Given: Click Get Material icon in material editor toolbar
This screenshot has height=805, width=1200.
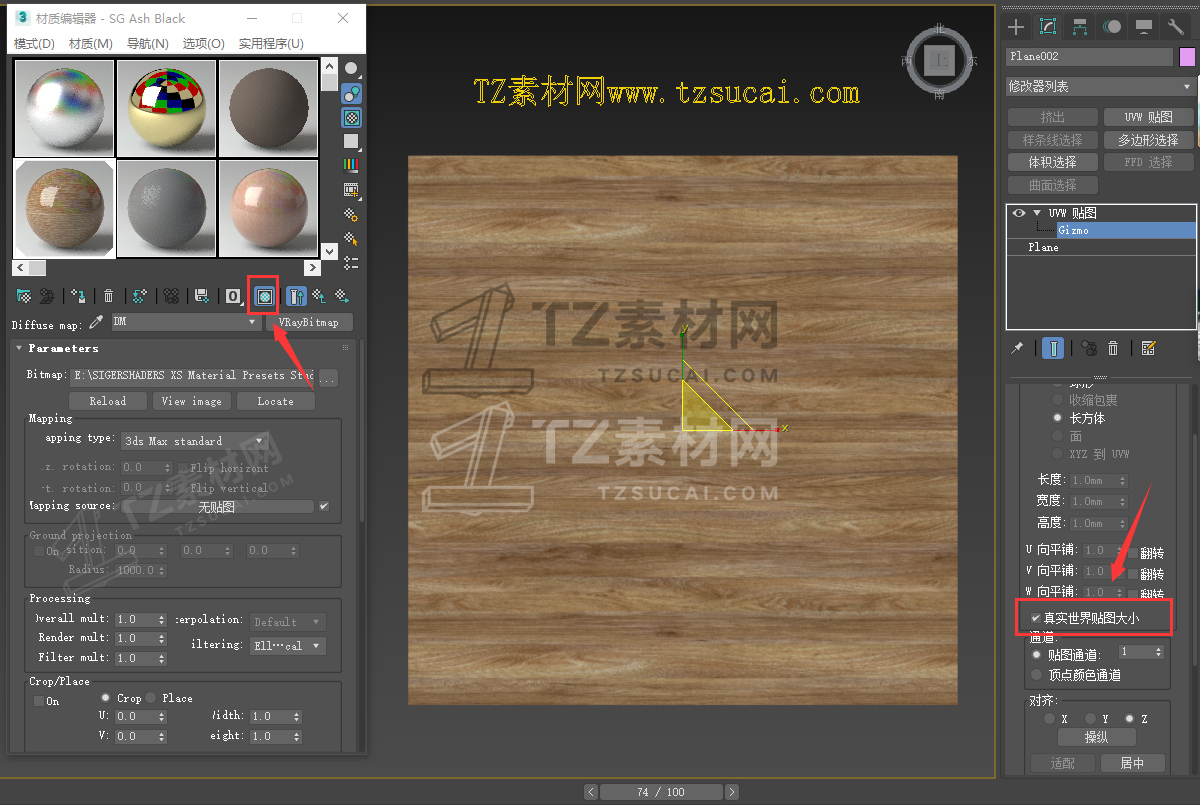Looking at the screenshot, I should (x=24, y=296).
